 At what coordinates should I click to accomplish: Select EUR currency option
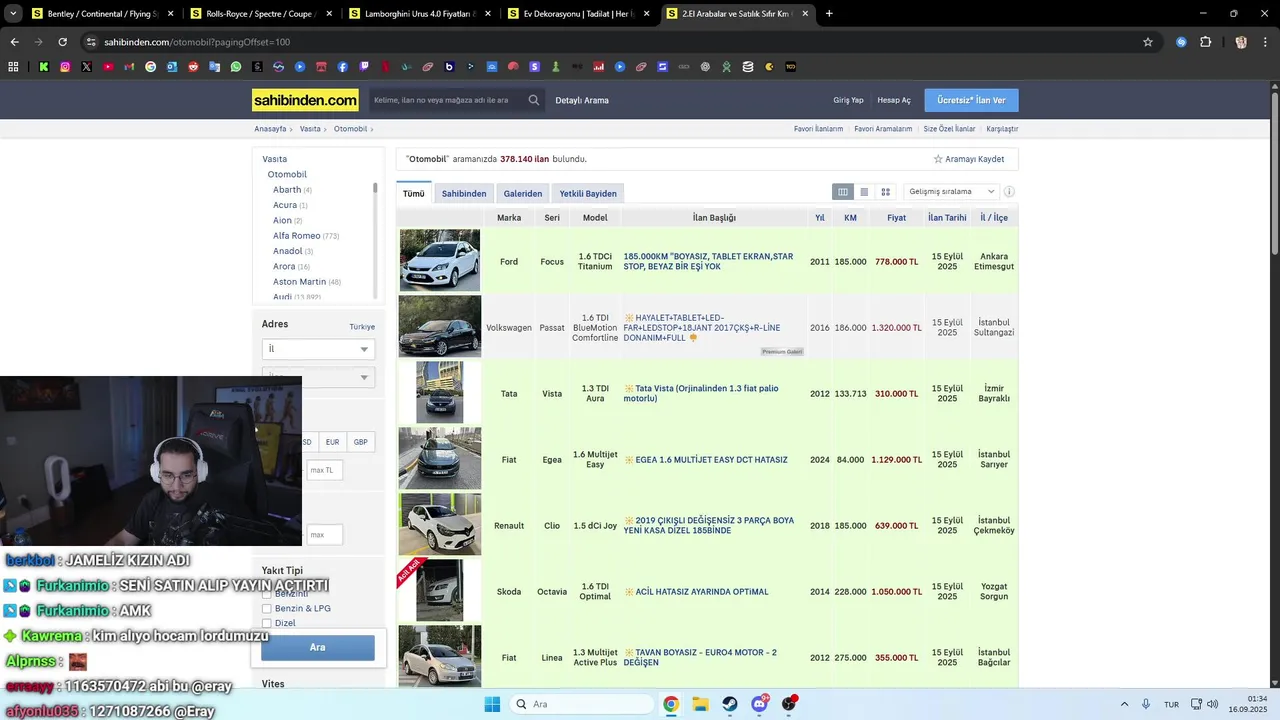click(x=332, y=442)
